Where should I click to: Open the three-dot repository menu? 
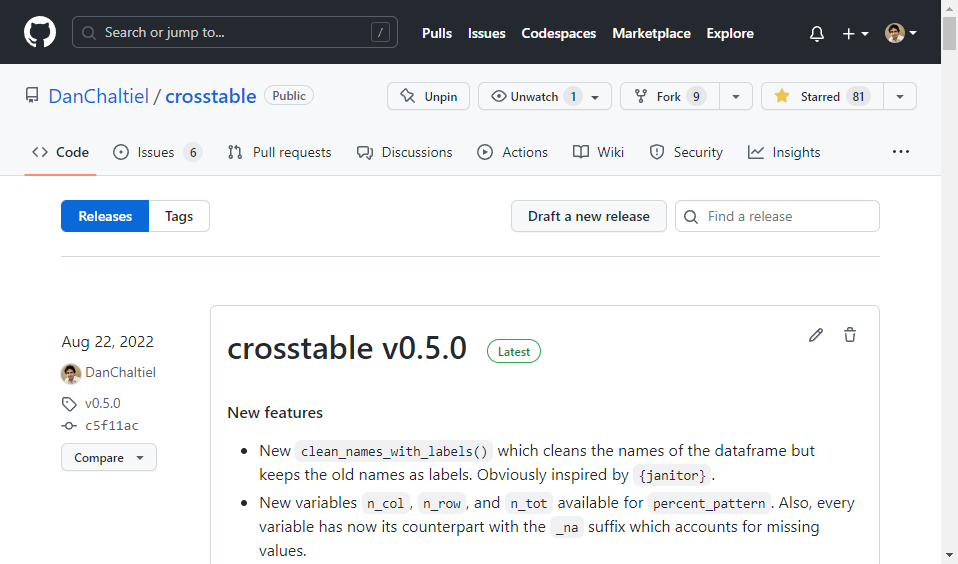click(901, 152)
